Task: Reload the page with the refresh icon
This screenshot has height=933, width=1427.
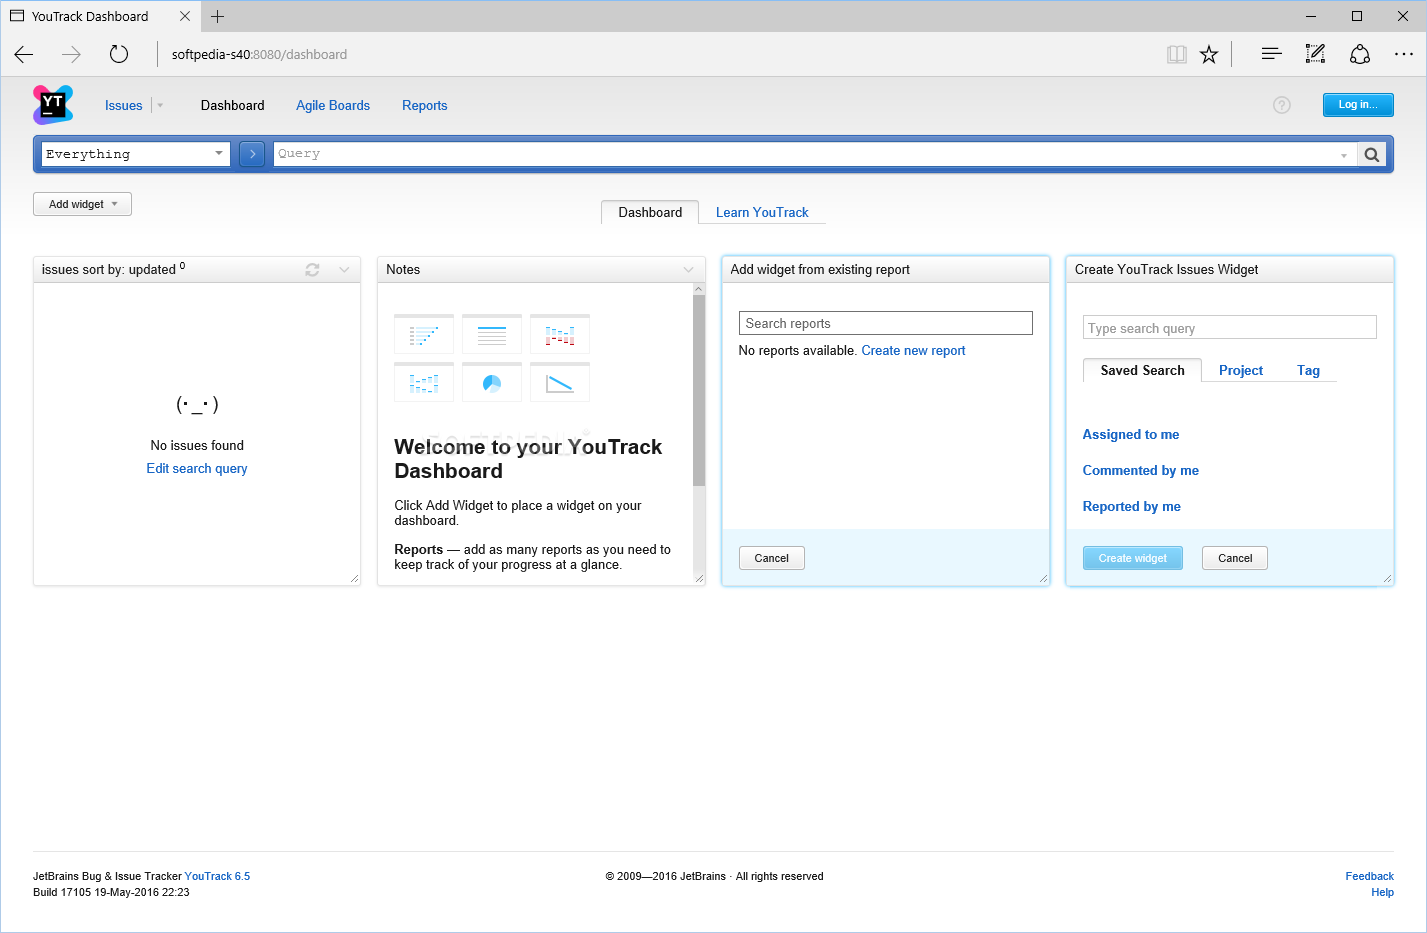Action: coord(119,54)
